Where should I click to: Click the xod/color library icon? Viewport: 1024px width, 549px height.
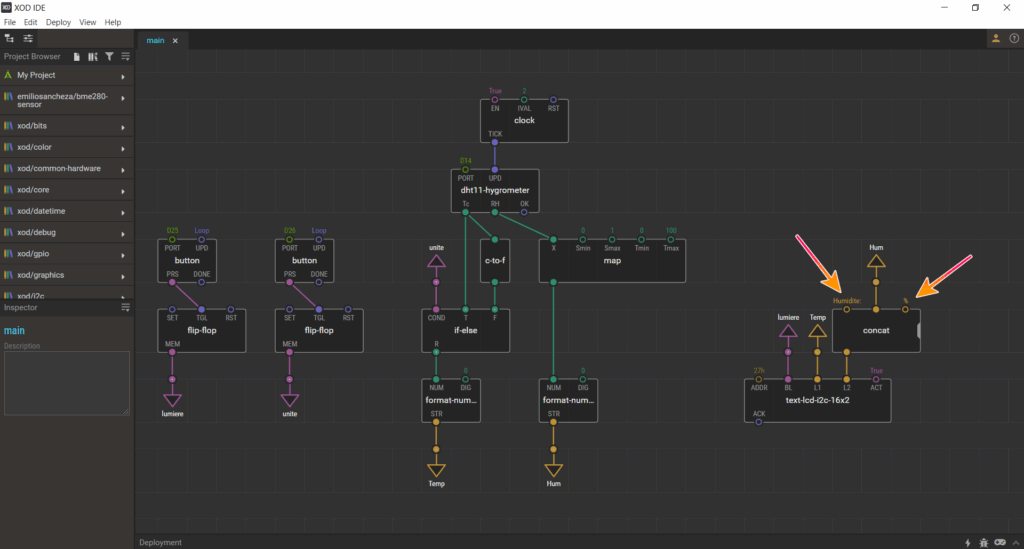8,147
